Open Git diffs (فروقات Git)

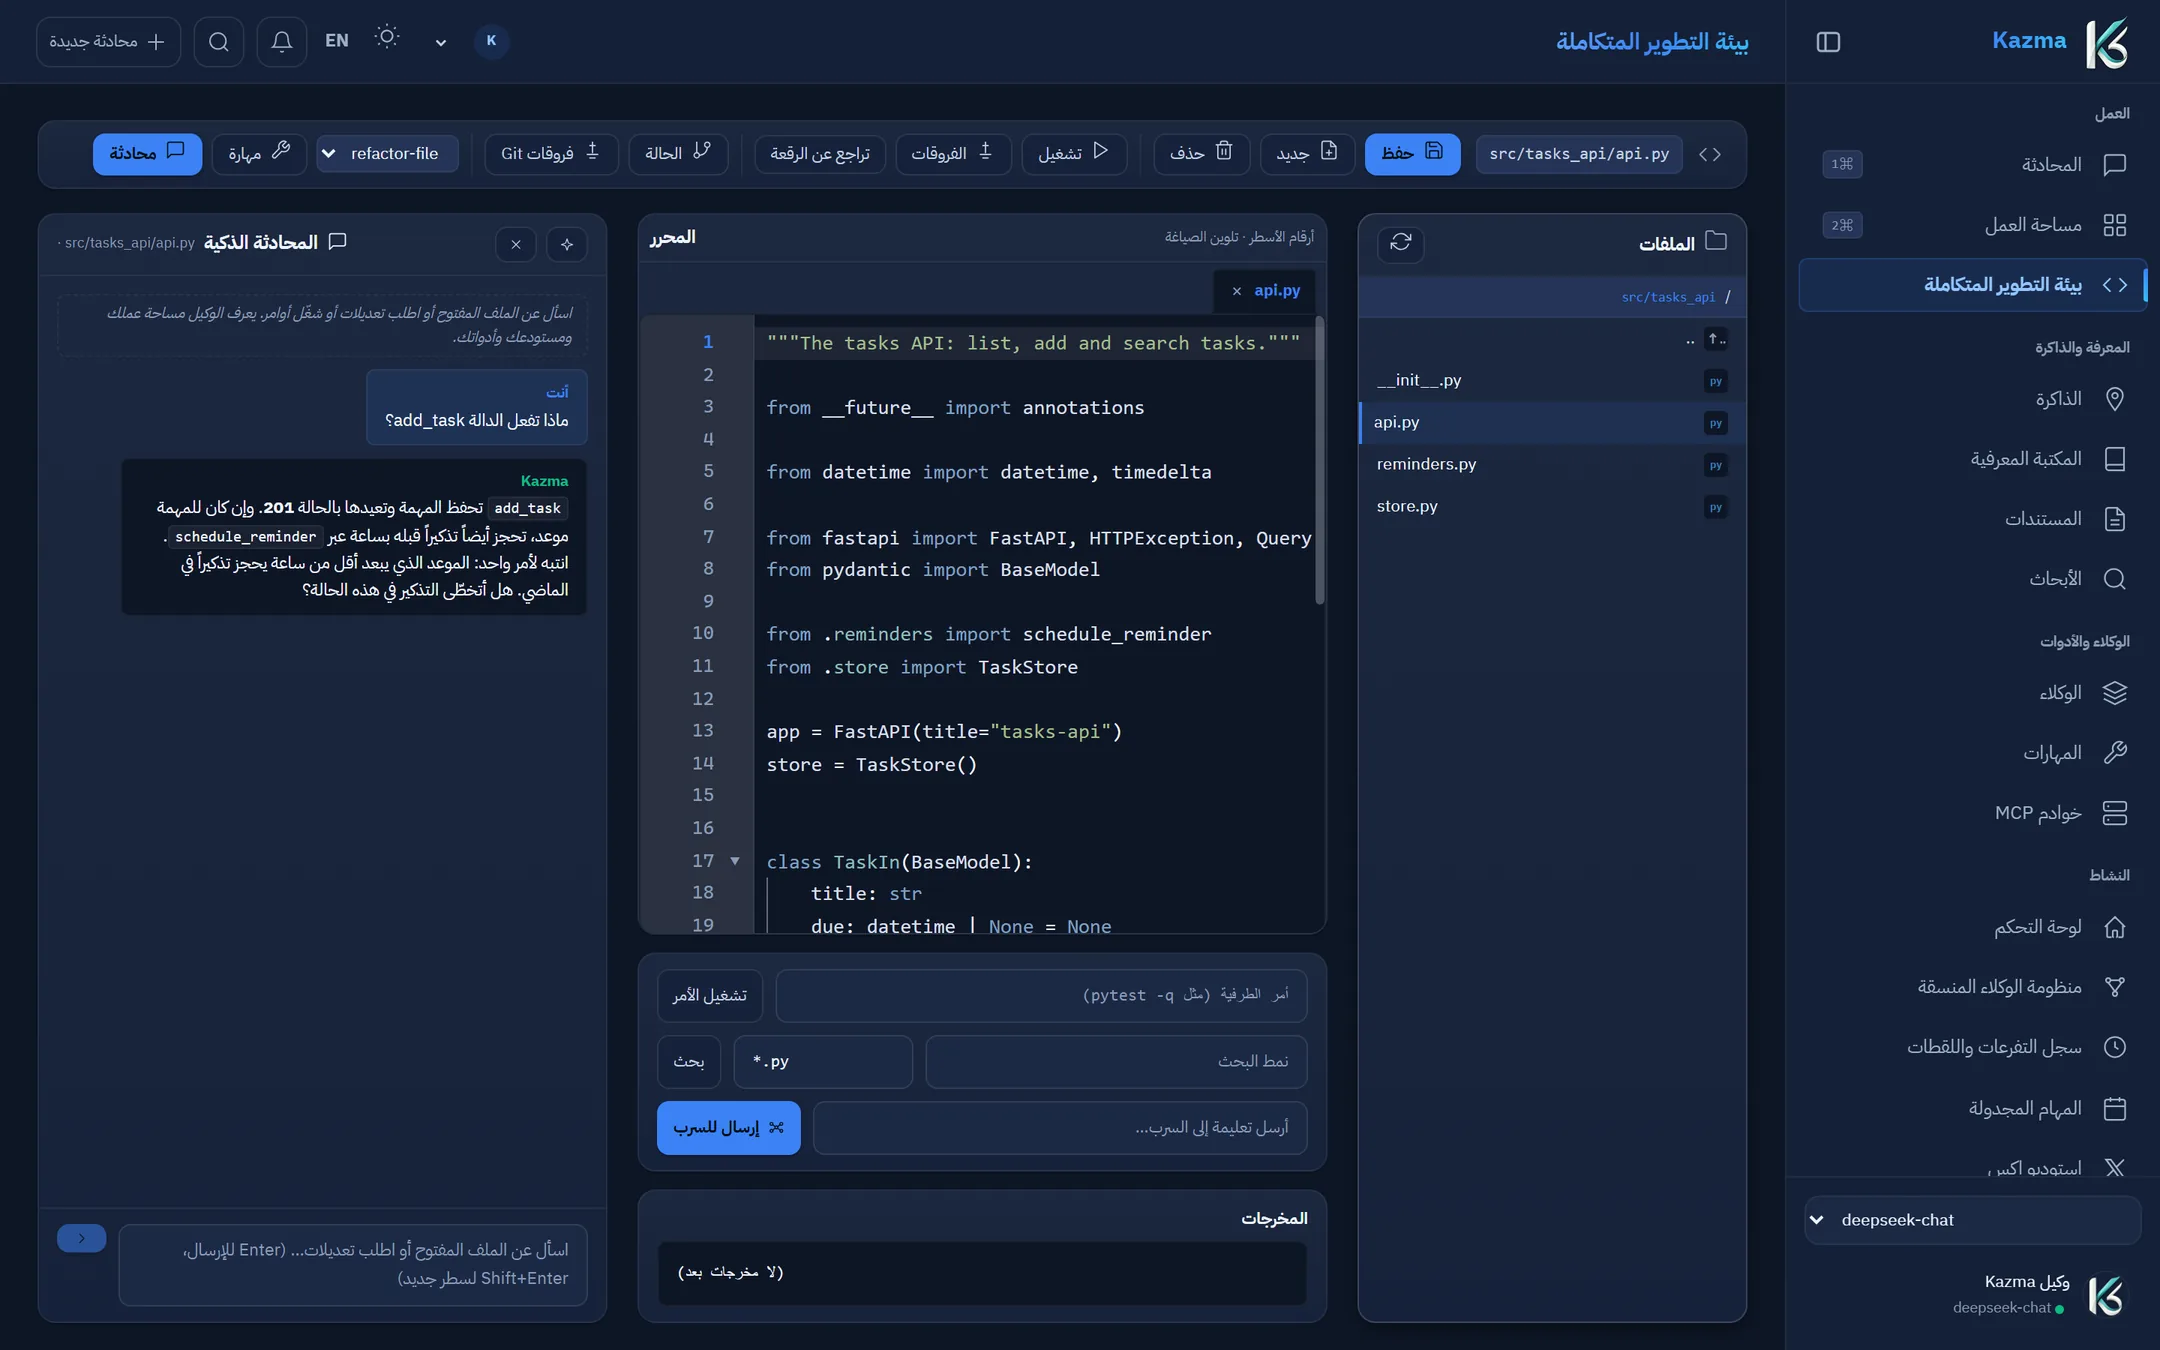(x=550, y=154)
